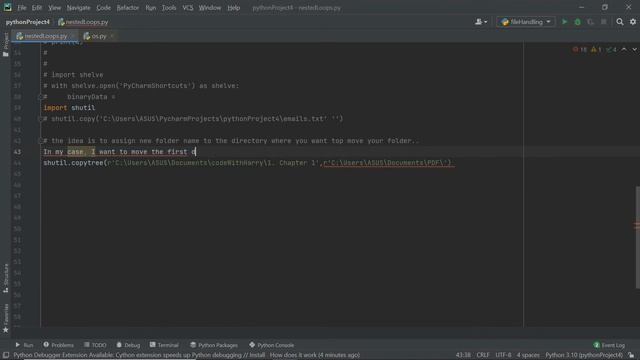This screenshot has width=640, height=360.
Task: Run with coverage icon
Action: pyautogui.click(x=591, y=22)
